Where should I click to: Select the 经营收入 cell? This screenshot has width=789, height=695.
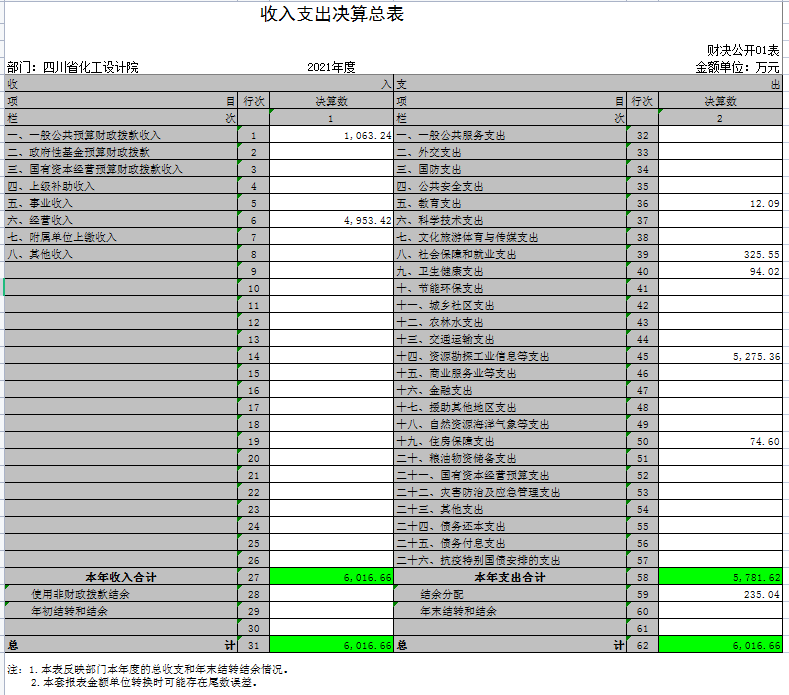(121, 220)
